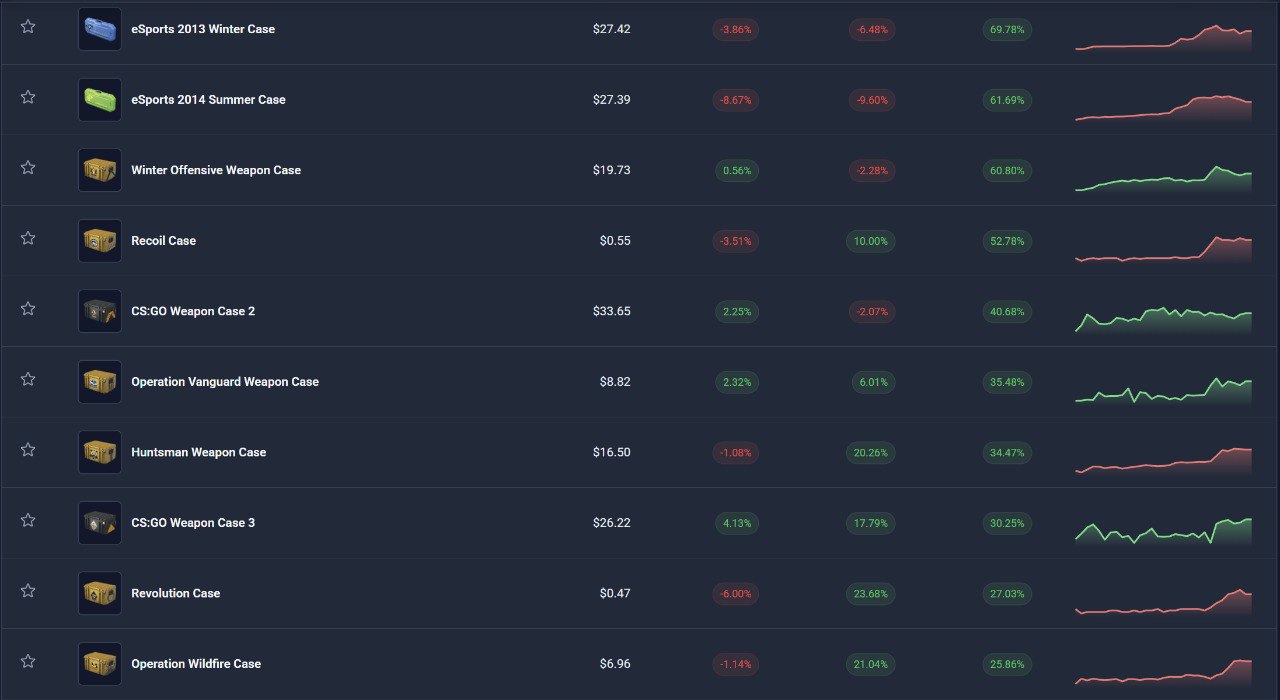
Task: Add Huntsman Weapon Case to favorites
Action: click(x=28, y=450)
